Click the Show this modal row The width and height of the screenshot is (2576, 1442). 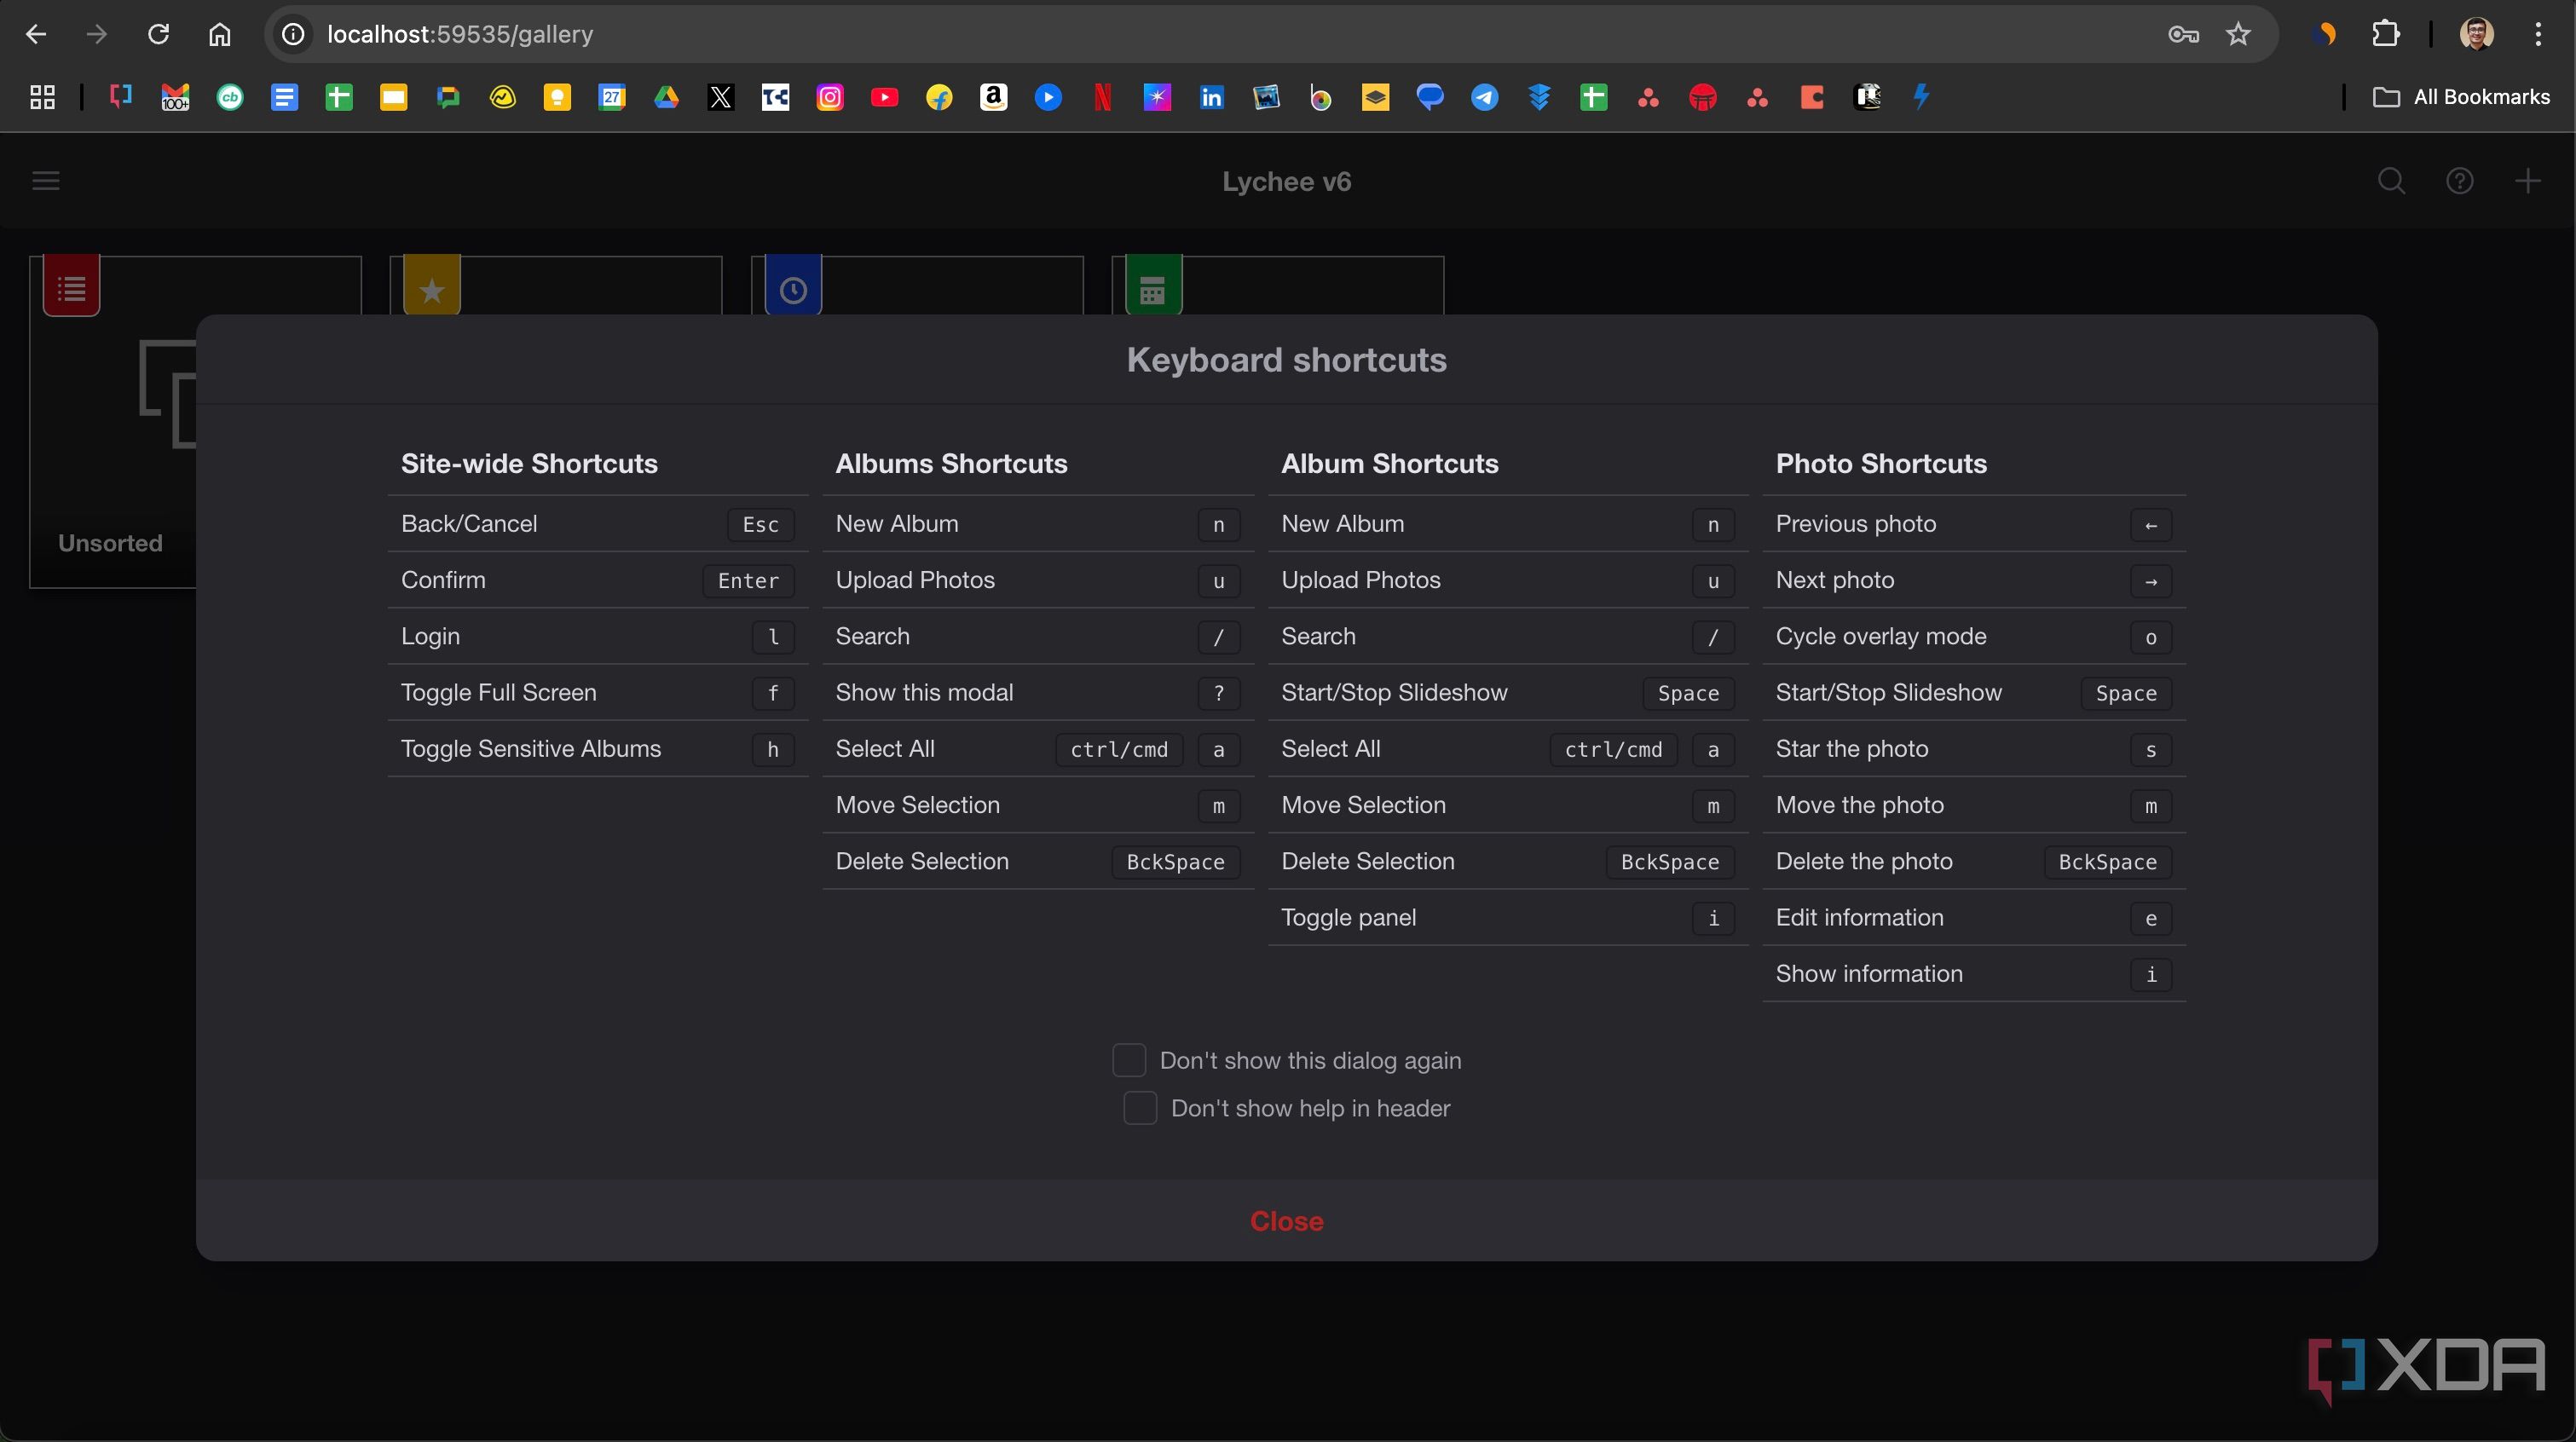tap(1037, 693)
